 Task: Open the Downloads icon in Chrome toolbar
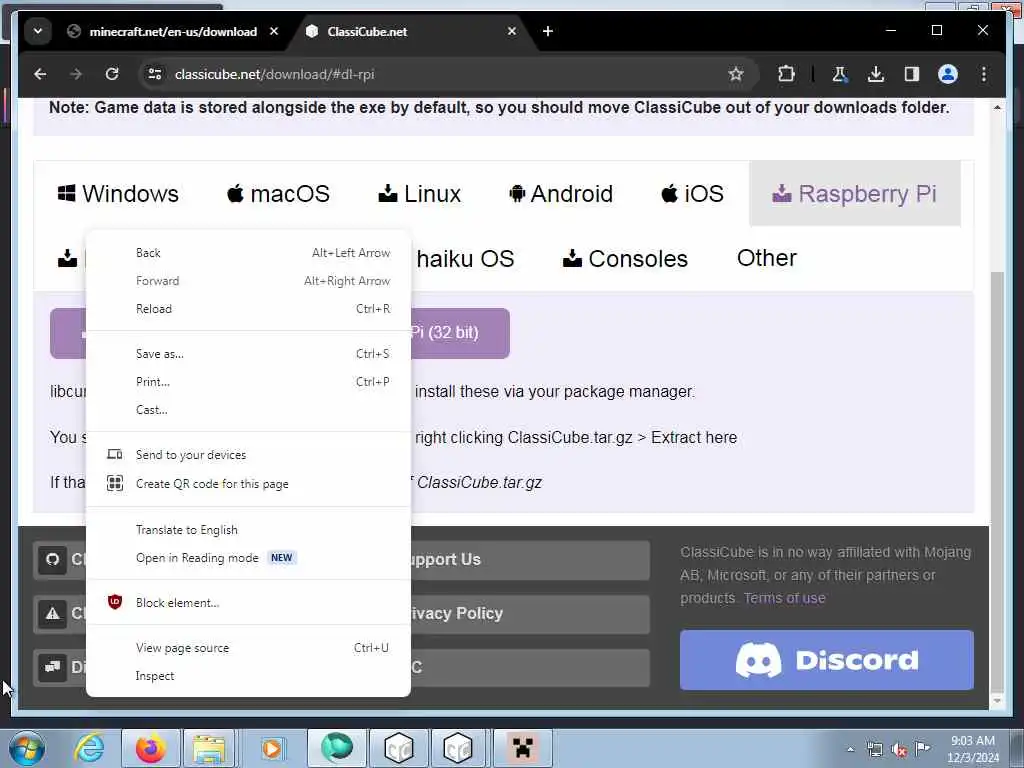pyautogui.click(x=876, y=74)
